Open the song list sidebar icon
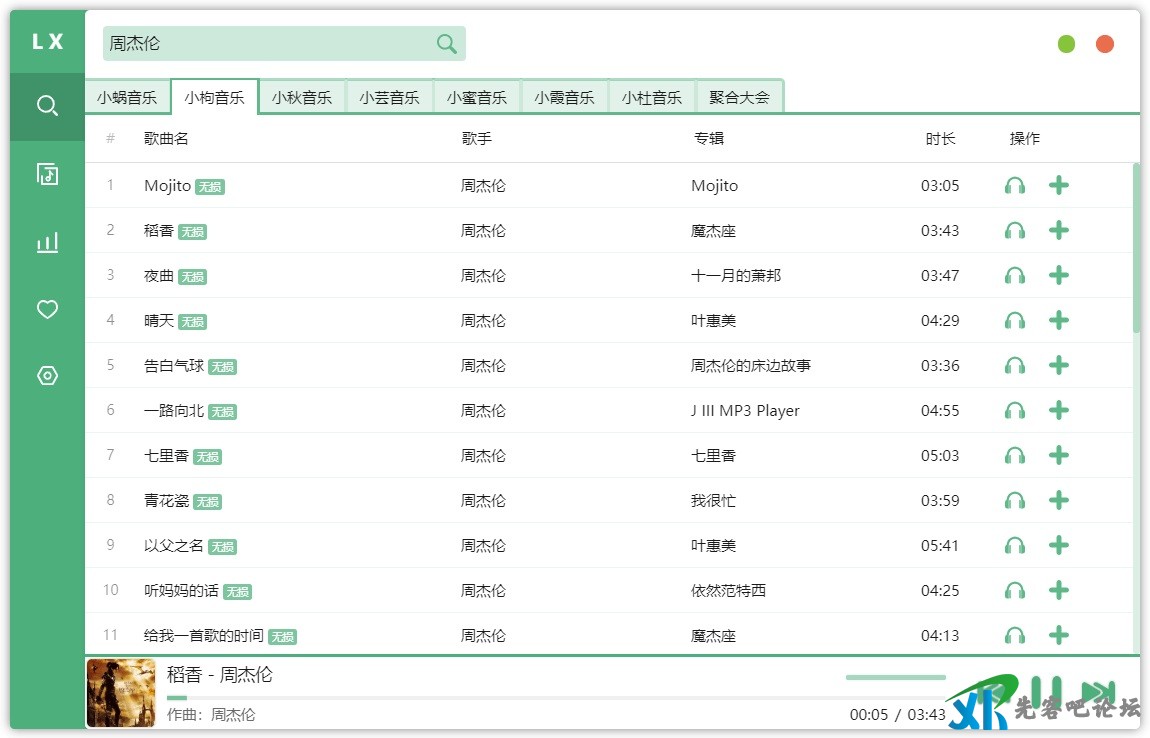Viewport: 1150px width, 738px height. point(47,174)
